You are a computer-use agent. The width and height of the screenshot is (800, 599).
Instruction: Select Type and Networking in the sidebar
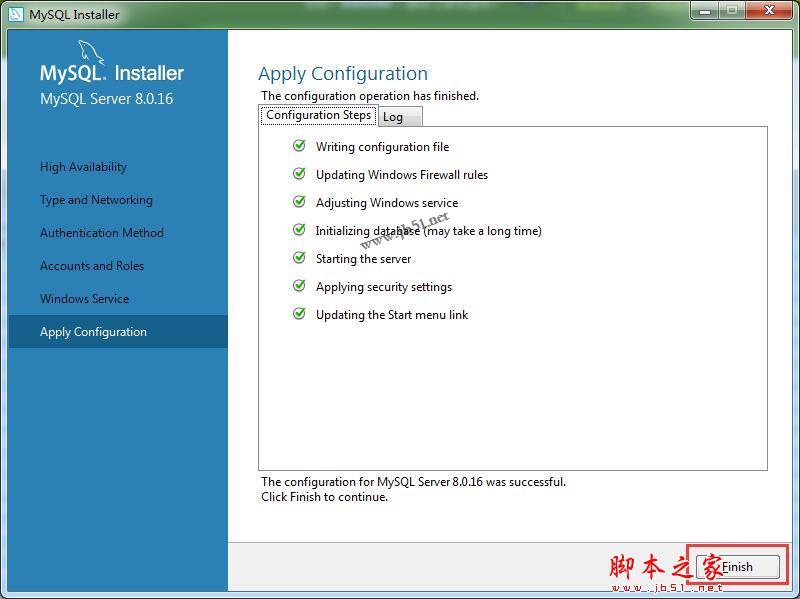pyautogui.click(x=96, y=199)
